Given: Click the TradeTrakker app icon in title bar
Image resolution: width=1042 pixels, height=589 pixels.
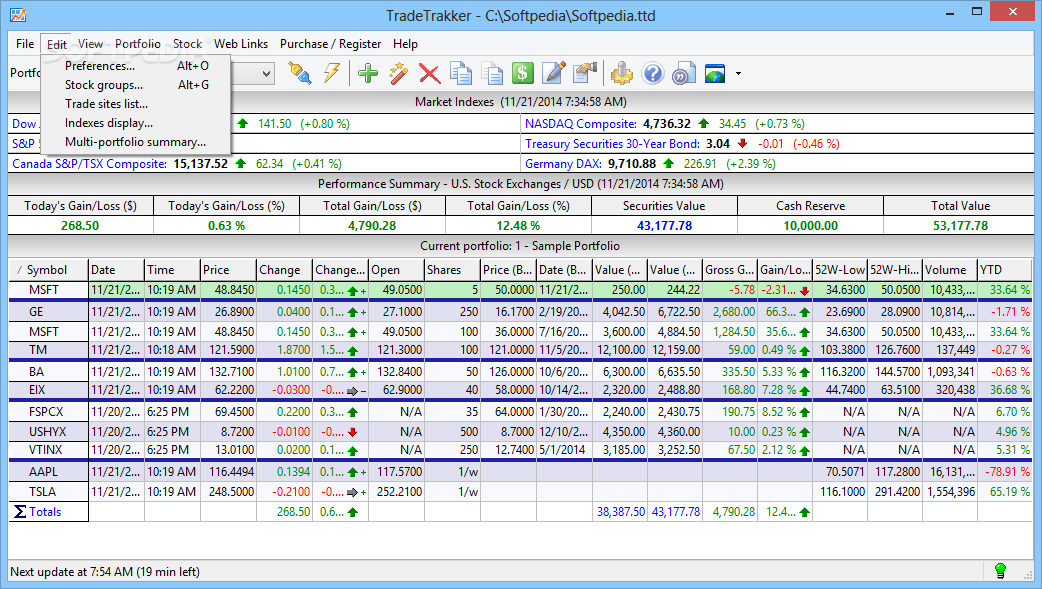Looking at the screenshot, I should coord(18,14).
